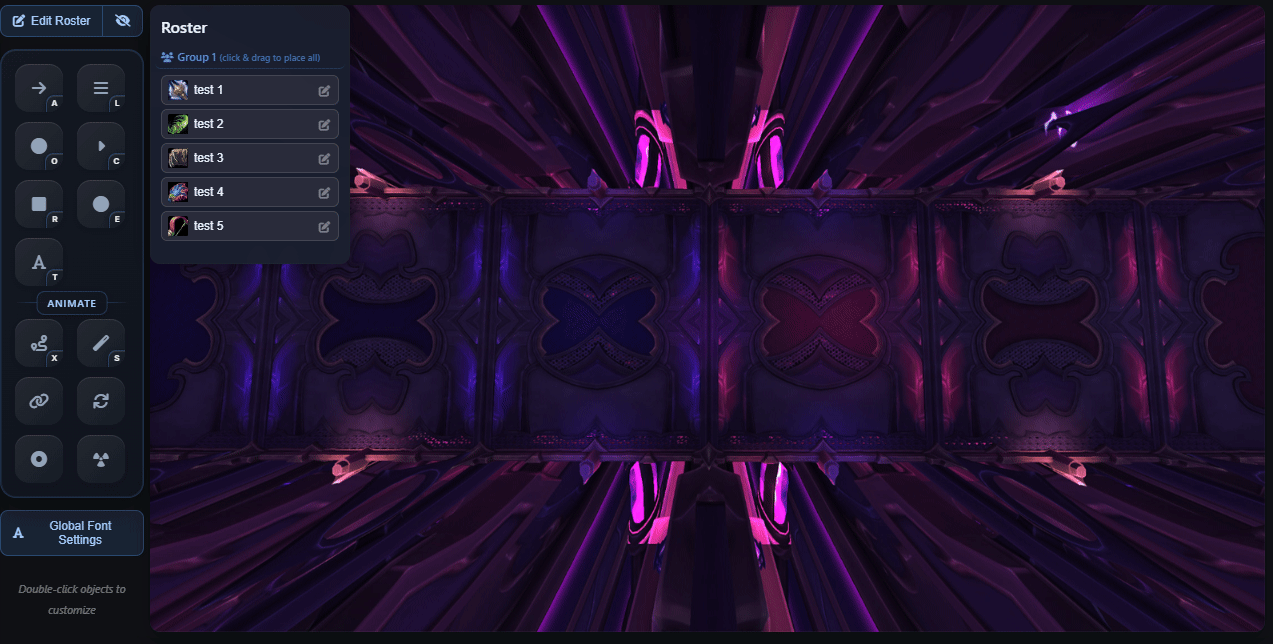Edit the test 4 roster entry
The image size is (1273, 644).
324,192
